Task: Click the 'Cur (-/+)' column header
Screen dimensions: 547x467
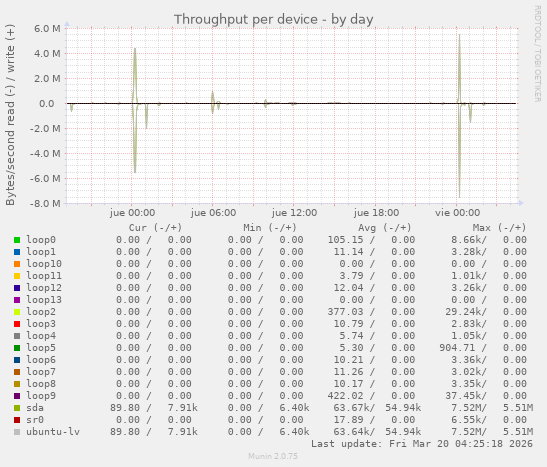Action: click(155, 228)
